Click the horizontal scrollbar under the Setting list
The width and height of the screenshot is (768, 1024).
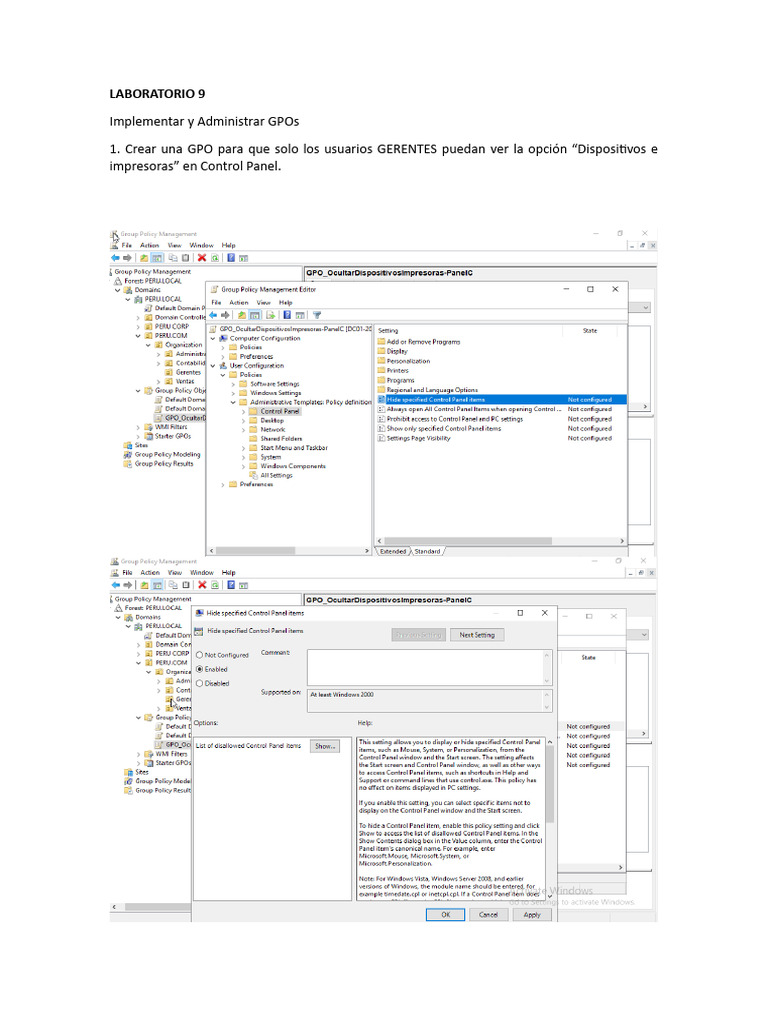pos(500,541)
